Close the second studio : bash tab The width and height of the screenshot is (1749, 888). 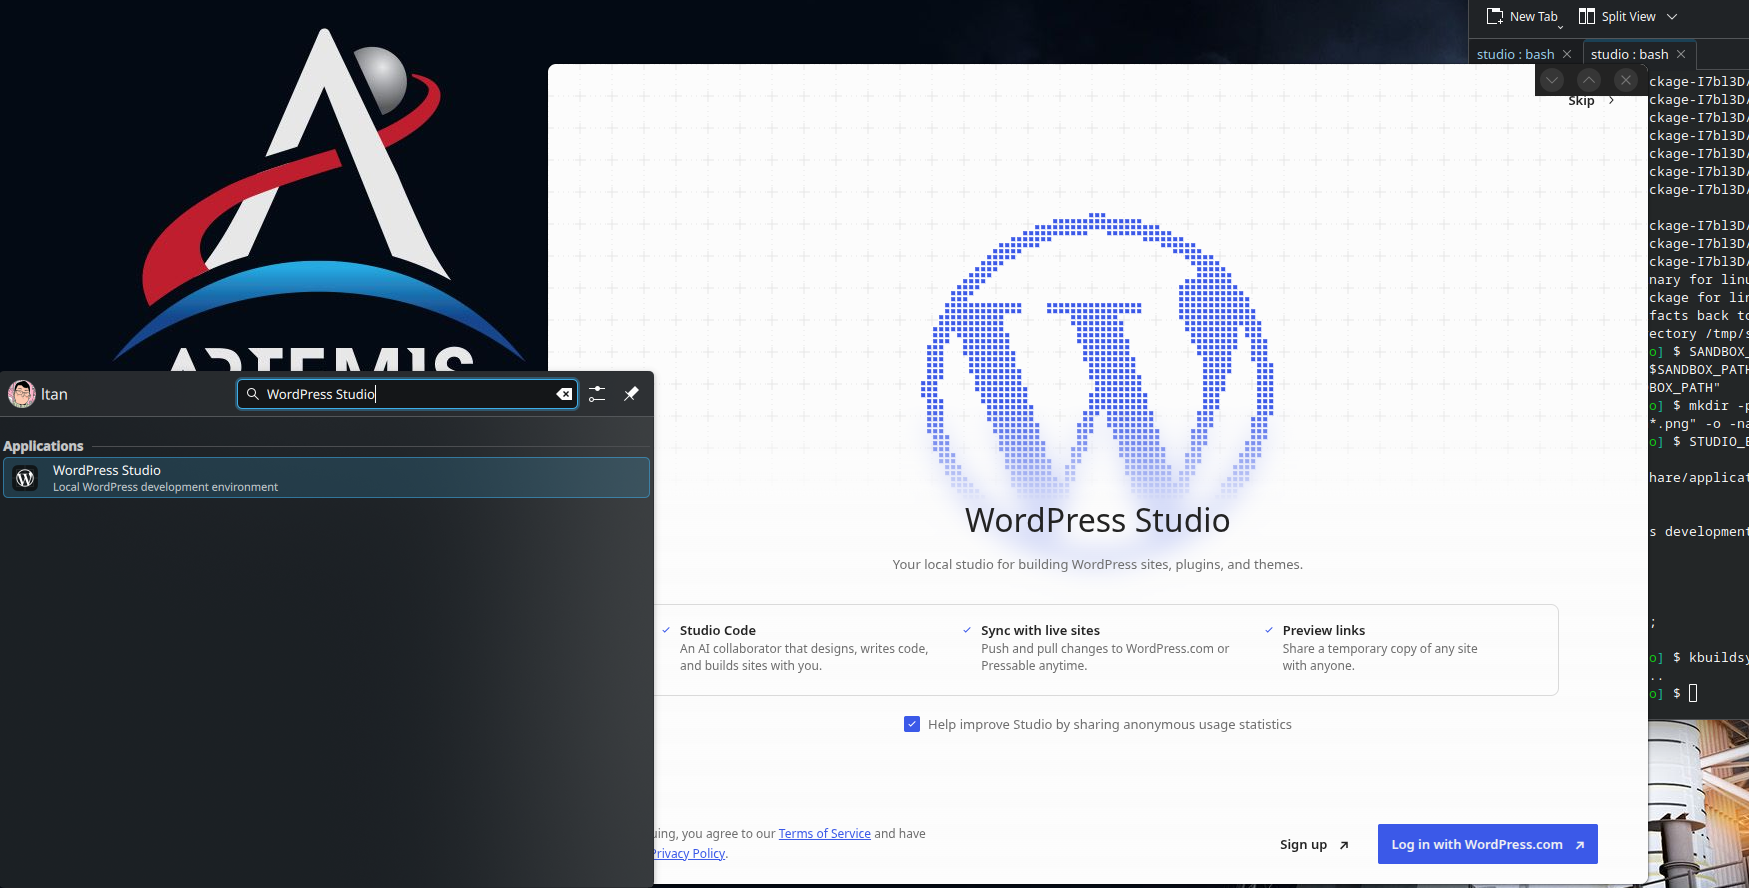tap(1681, 54)
